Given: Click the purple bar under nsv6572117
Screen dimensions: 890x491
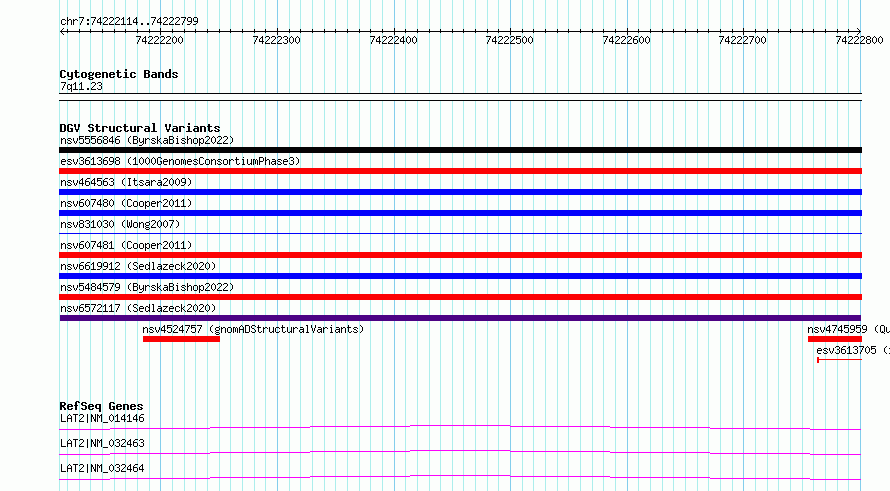Looking at the screenshot, I should click(460, 318).
